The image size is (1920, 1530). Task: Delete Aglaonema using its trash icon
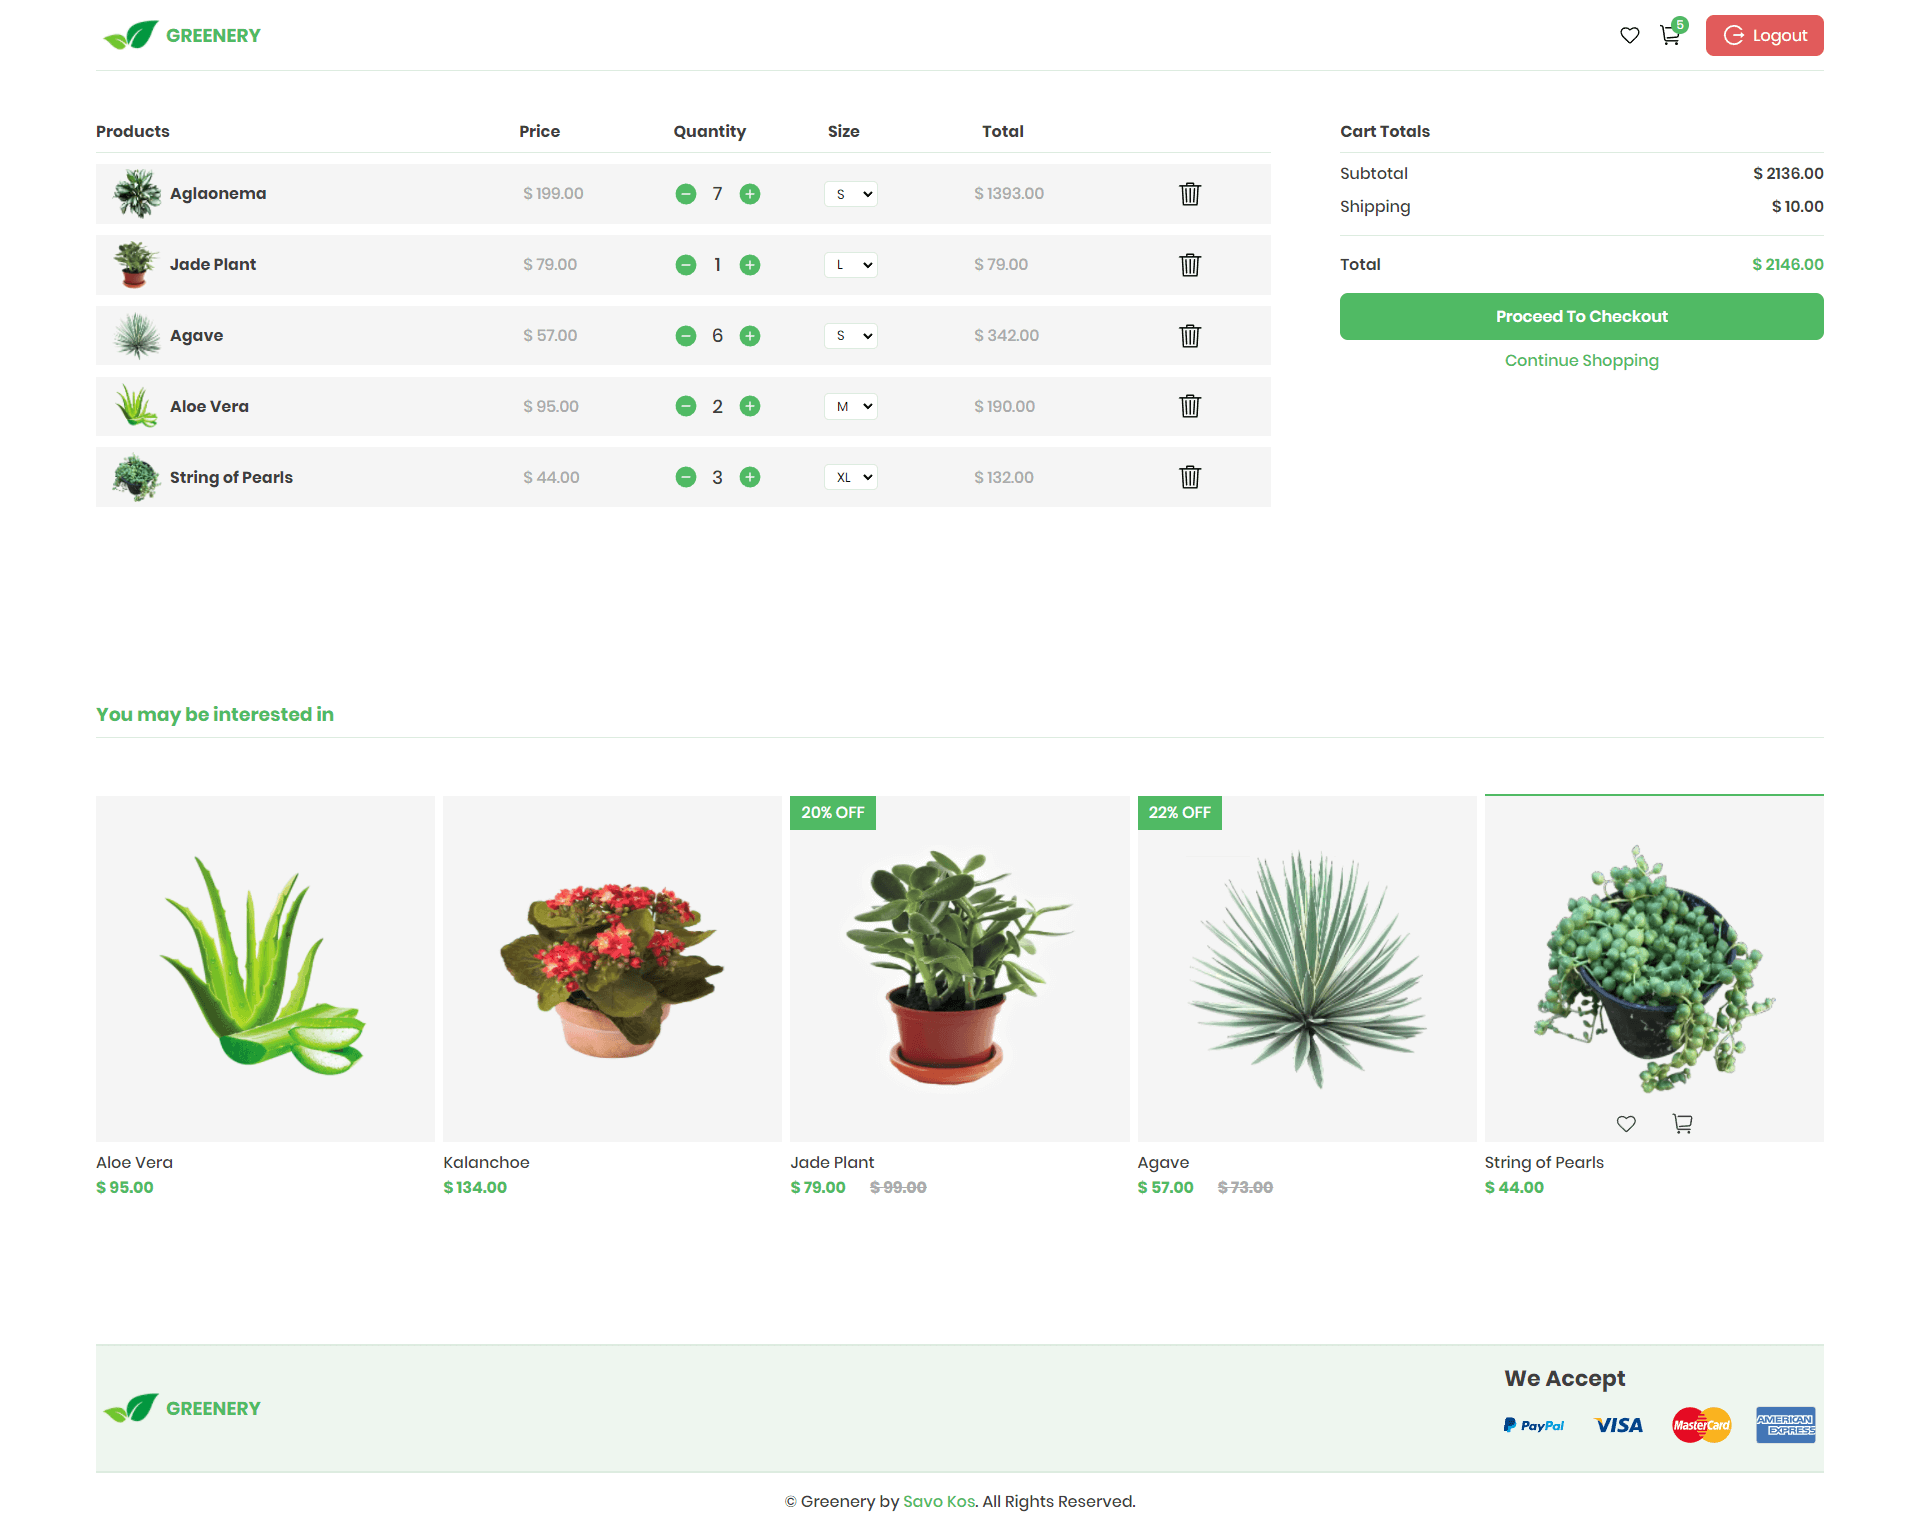click(x=1189, y=194)
